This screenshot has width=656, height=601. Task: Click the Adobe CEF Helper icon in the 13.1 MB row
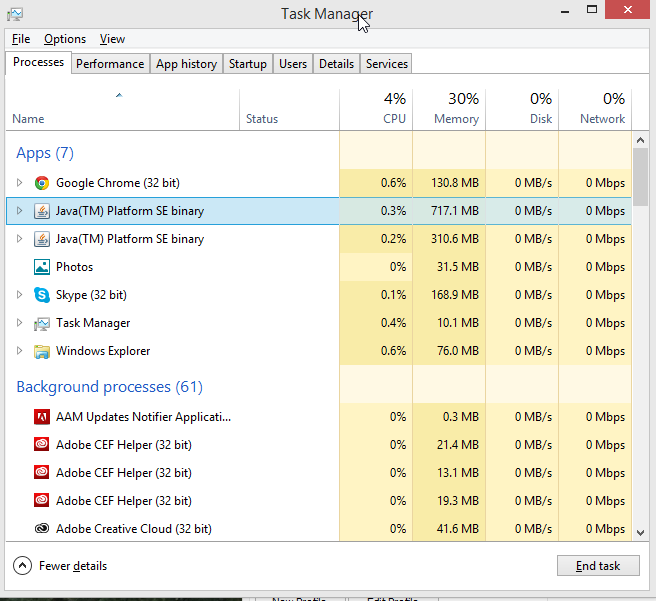[x=41, y=473]
